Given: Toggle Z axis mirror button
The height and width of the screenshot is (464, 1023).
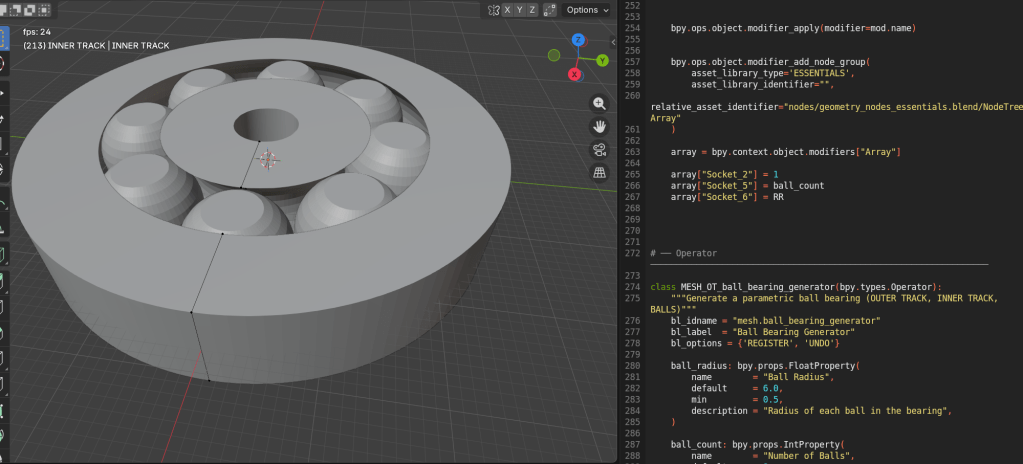Looking at the screenshot, I should [532, 10].
